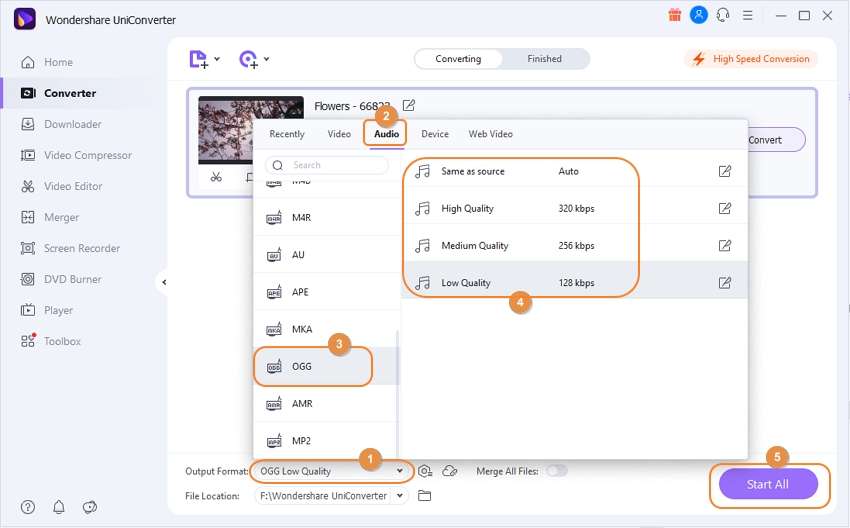Enable High Speed Conversion
Screen dimensions: 850x528
pyautogui.click(x=751, y=59)
